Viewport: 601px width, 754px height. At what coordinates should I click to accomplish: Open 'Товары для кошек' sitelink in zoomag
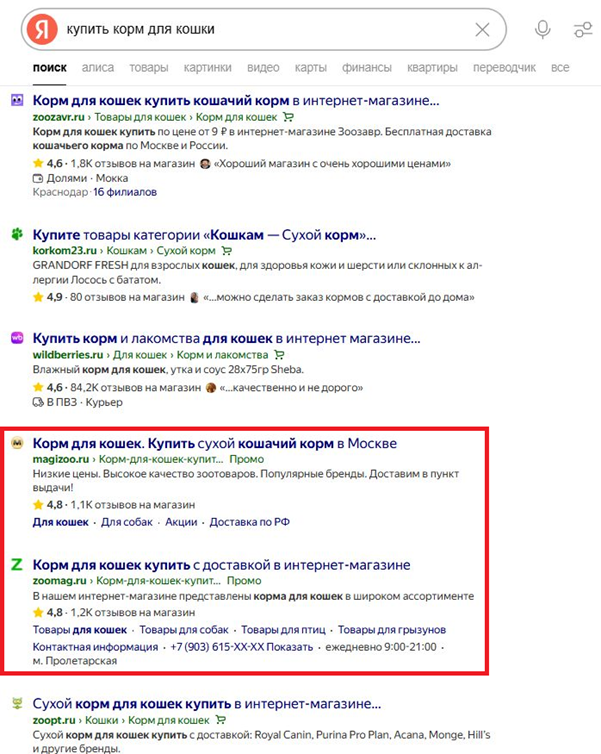point(80,630)
